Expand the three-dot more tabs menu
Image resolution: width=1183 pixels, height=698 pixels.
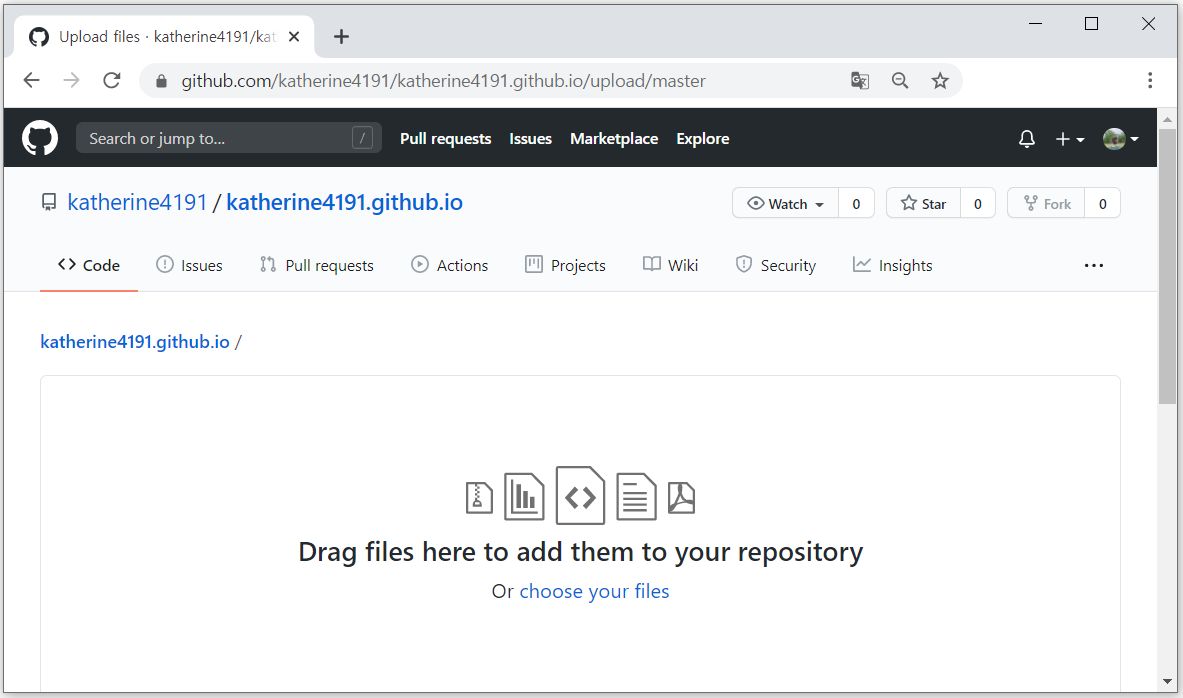[1093, 266]
